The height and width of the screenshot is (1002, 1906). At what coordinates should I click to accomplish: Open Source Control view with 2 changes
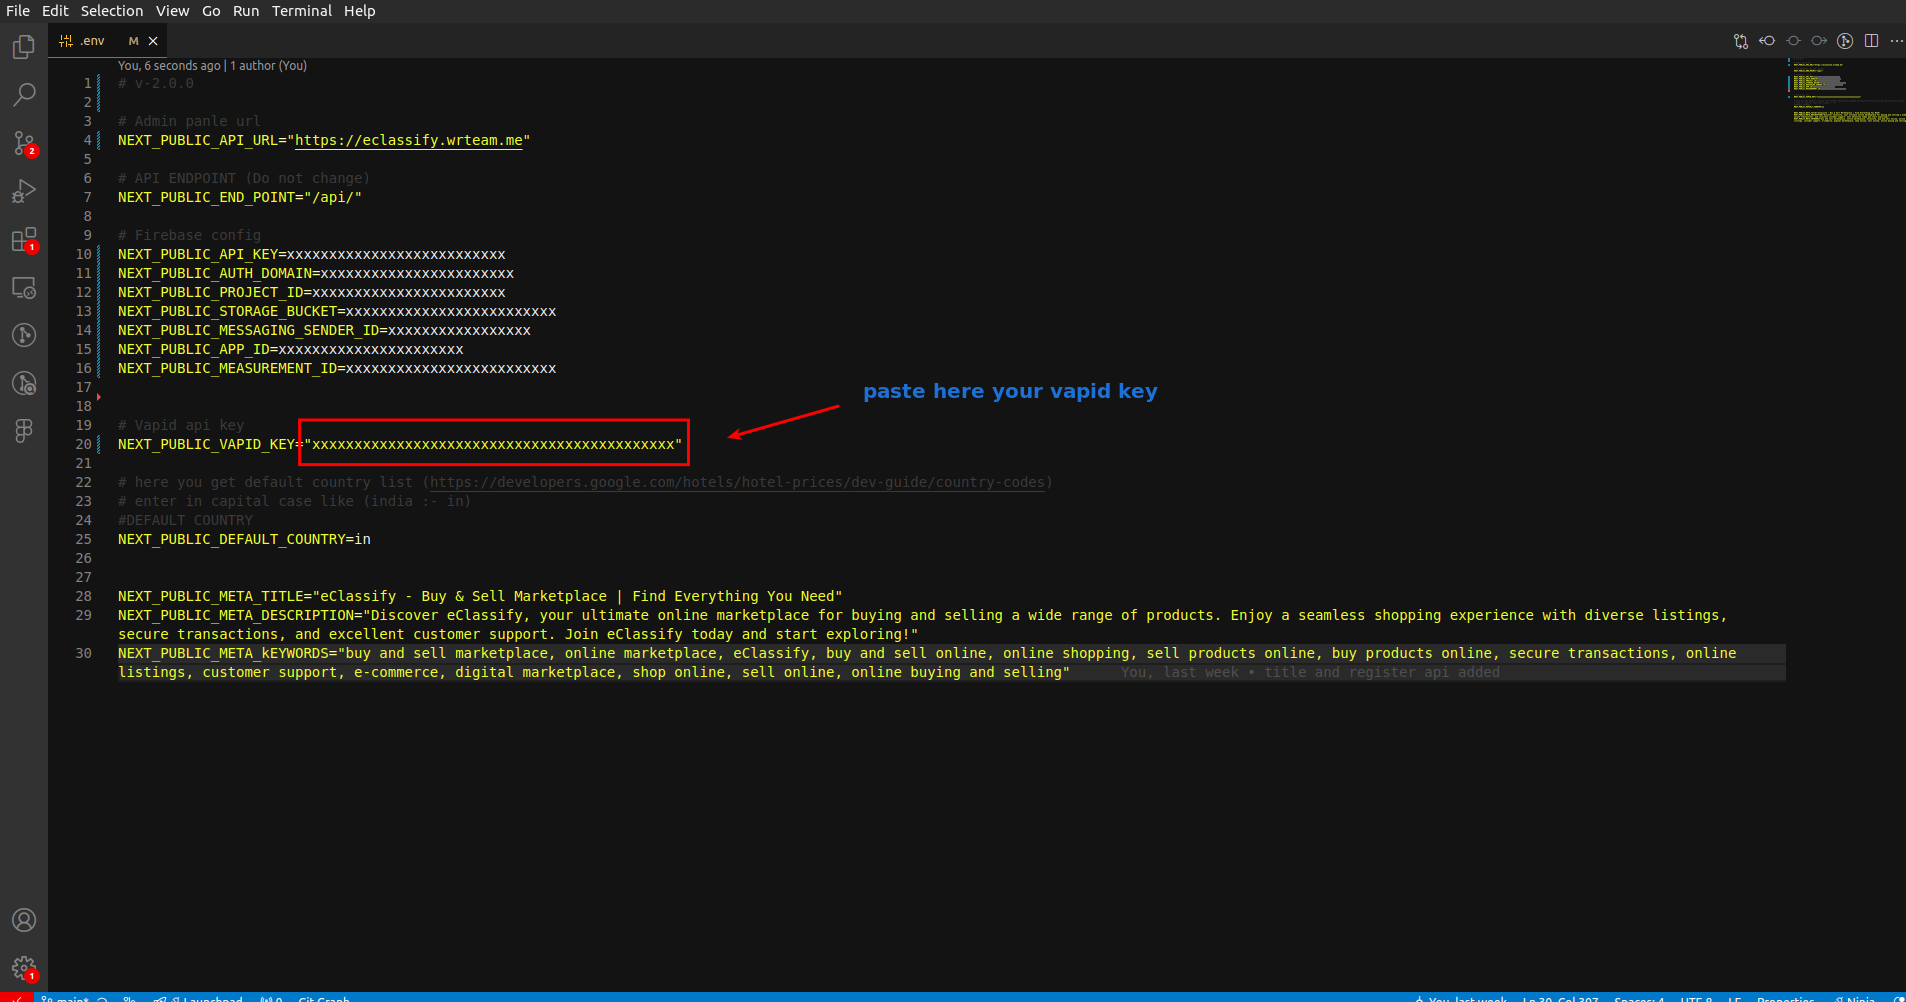click(24, 143)
